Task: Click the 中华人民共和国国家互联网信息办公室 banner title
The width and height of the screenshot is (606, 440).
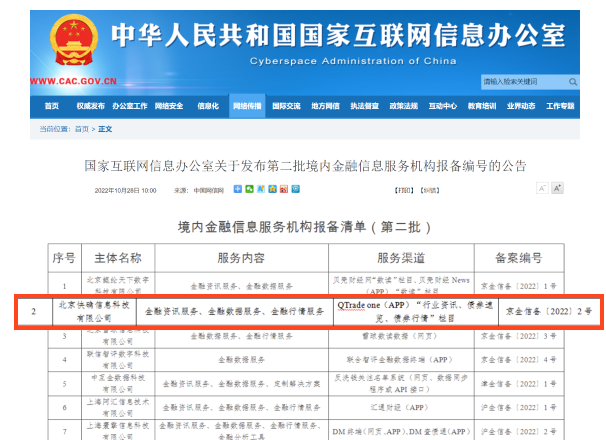Action: [338, 35]
